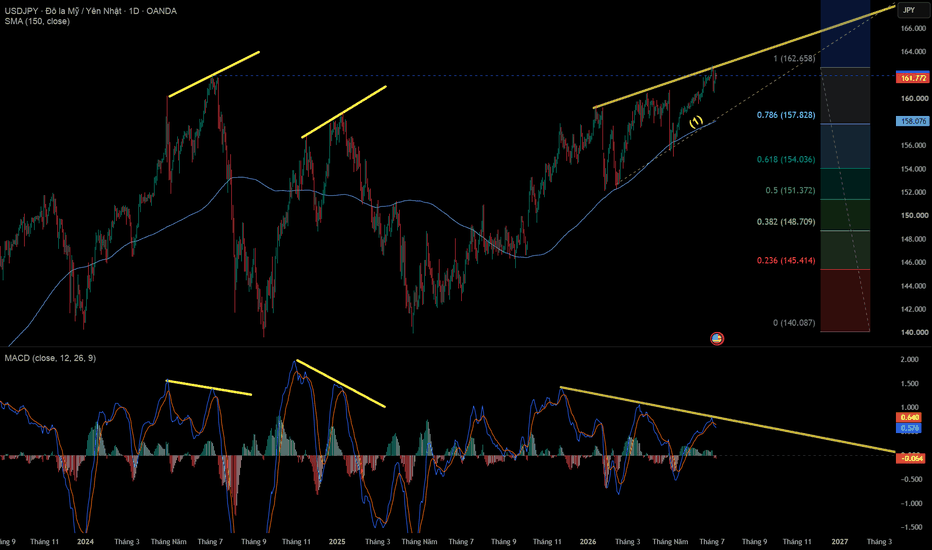
Task: Select the Fibonacci level 1 (162.658) label
Action: pos(794,58)
